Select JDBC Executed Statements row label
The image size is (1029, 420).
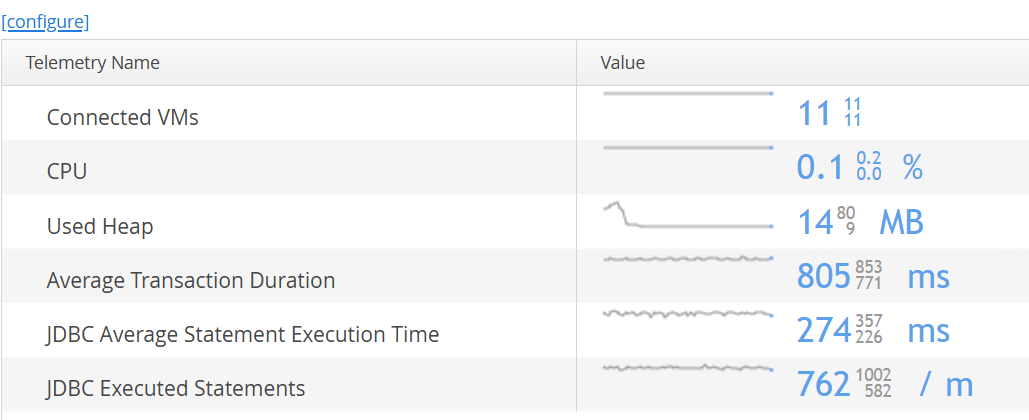point(176,388)
